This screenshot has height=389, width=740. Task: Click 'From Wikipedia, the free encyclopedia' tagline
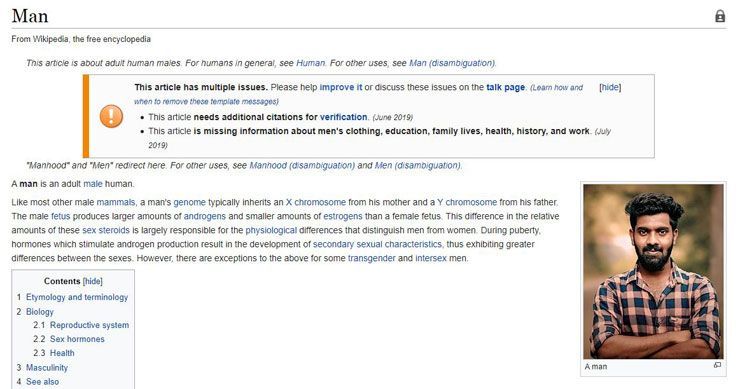[81, 39]
